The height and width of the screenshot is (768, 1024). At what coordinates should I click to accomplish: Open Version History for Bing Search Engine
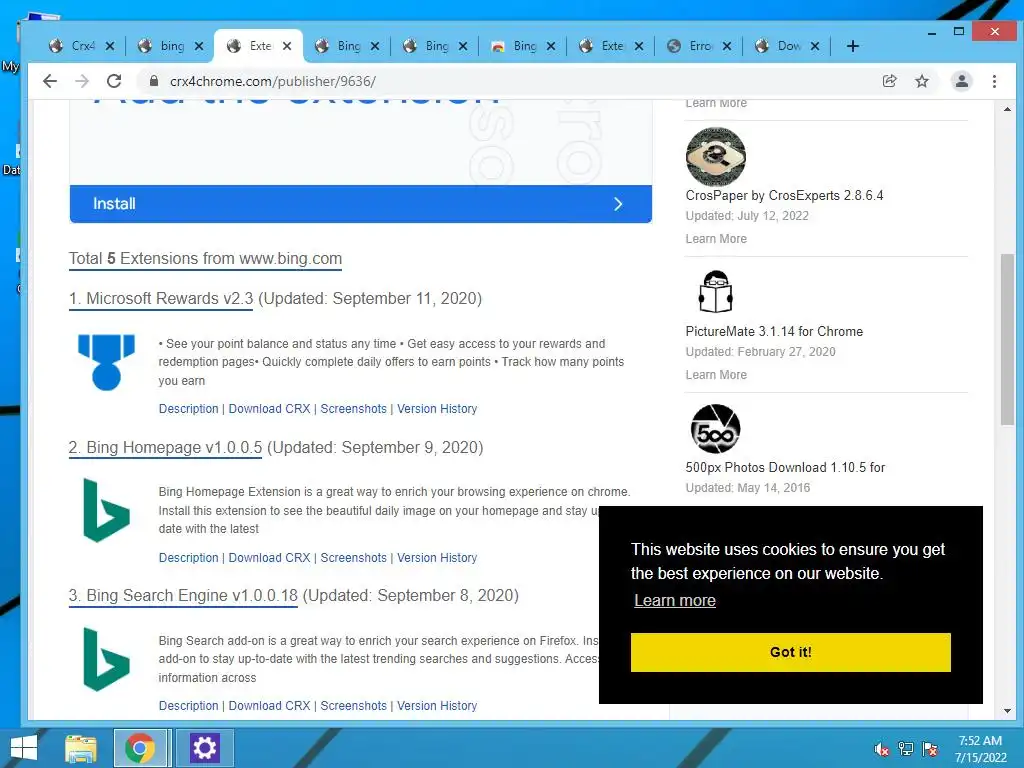click(437, 706)
